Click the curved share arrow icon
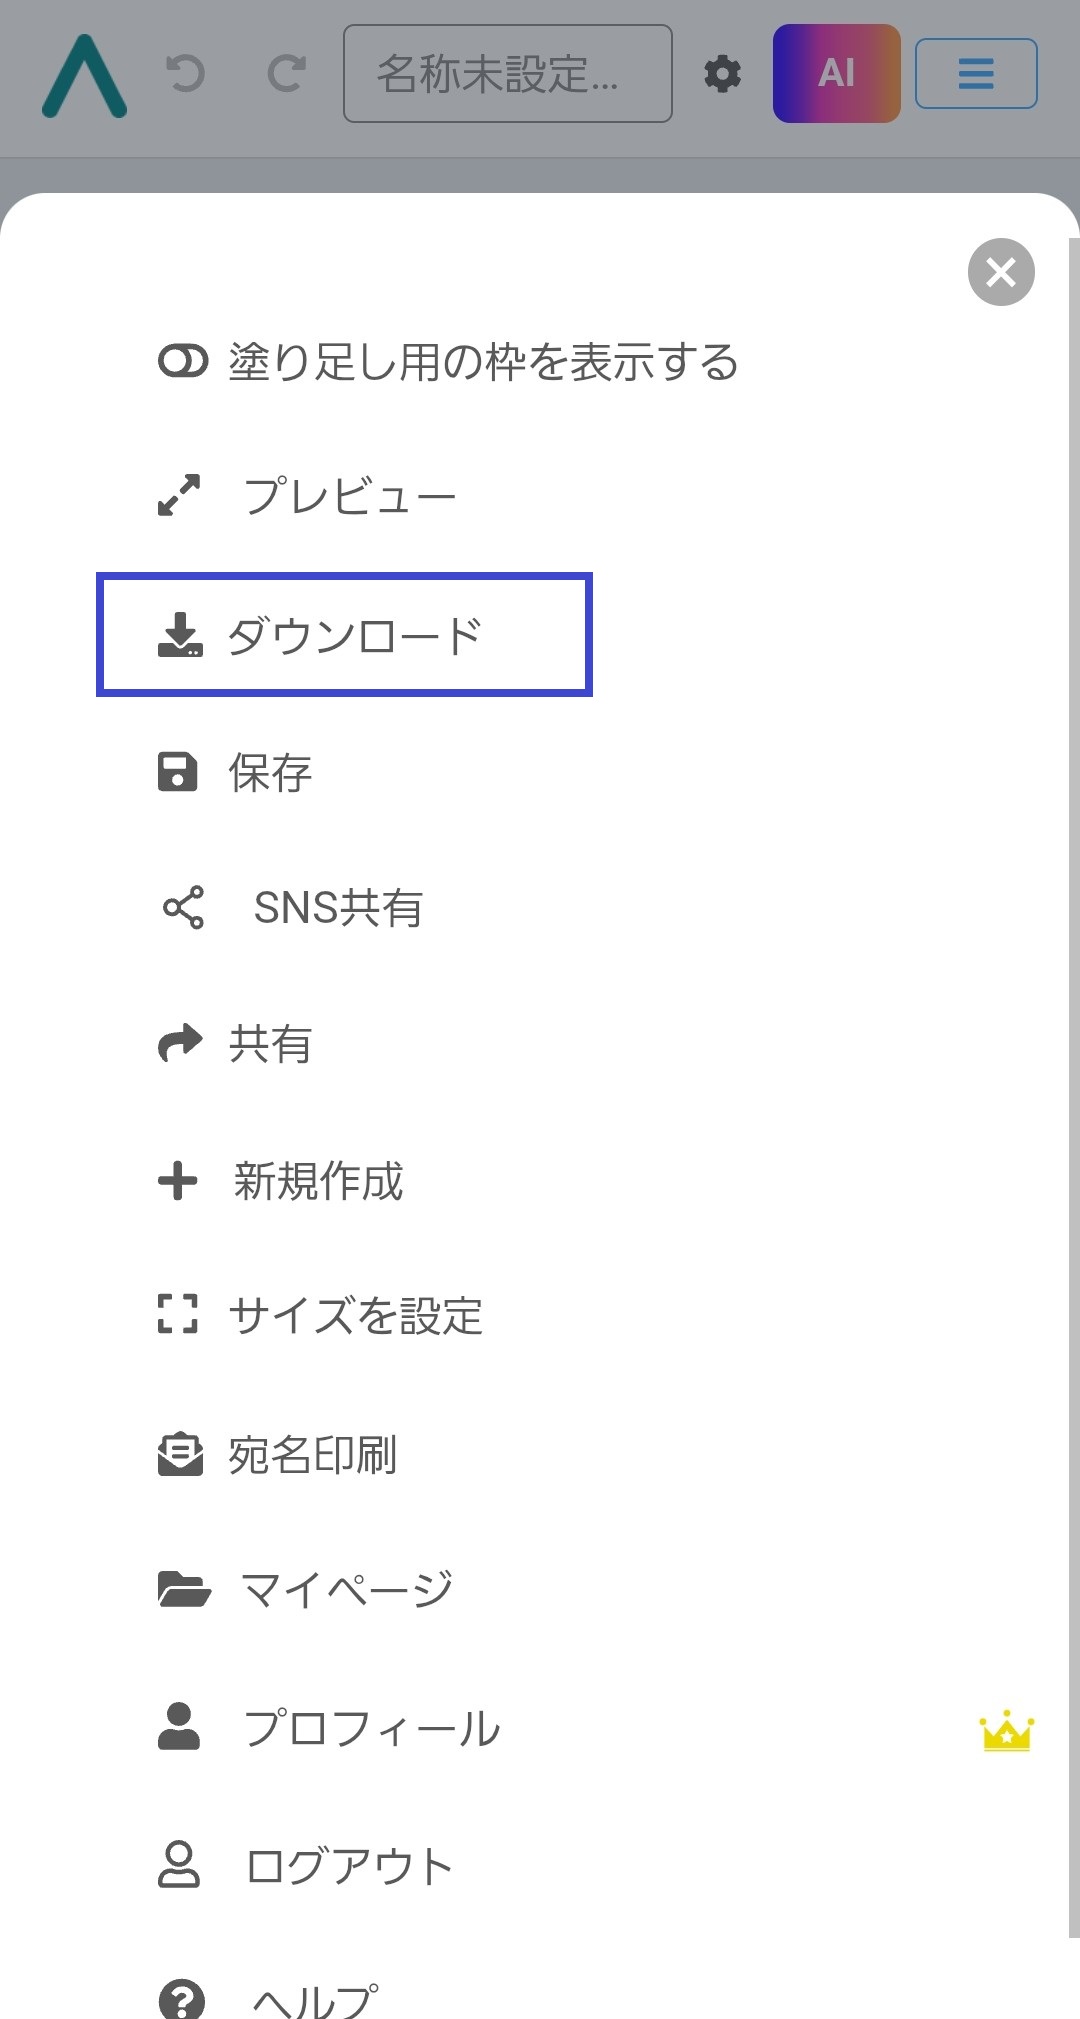 (x=180, y=1044)
